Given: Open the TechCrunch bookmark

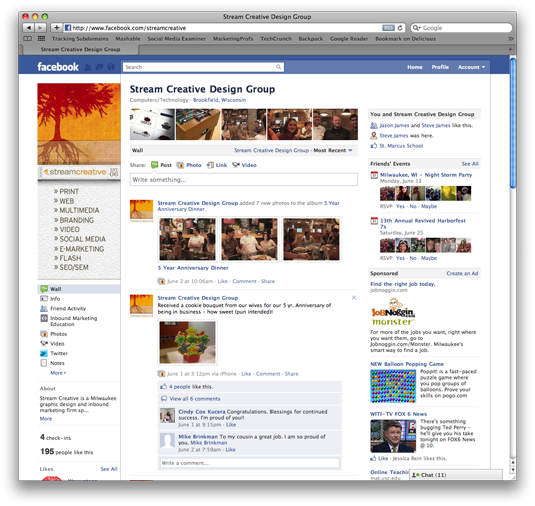Looking at the screenshot, I should (276, 39).
